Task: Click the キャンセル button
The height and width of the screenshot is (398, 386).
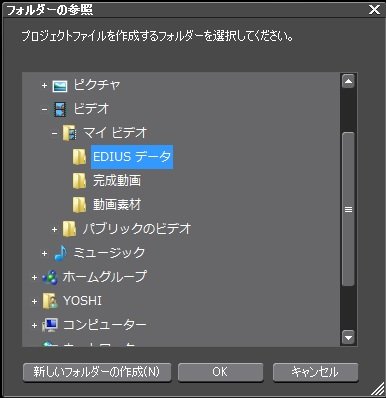Action: [315, 372]
